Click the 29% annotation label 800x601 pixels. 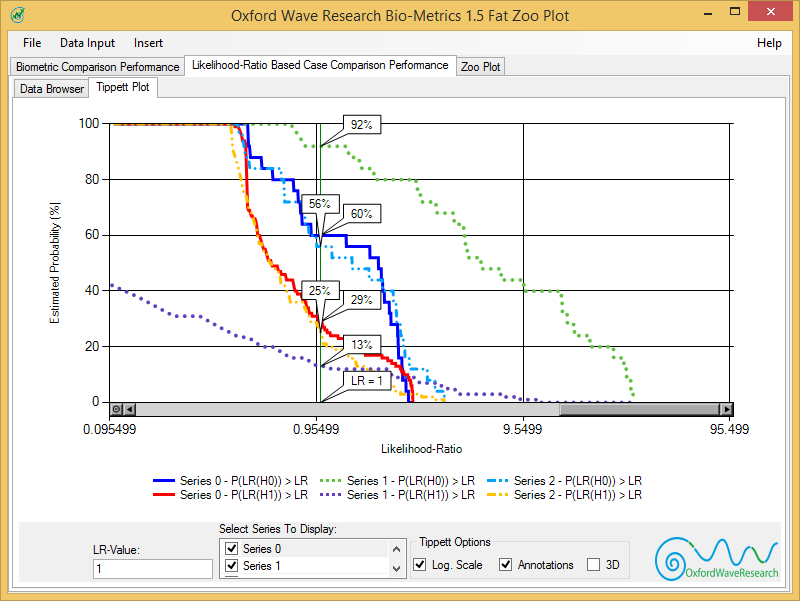362,300
